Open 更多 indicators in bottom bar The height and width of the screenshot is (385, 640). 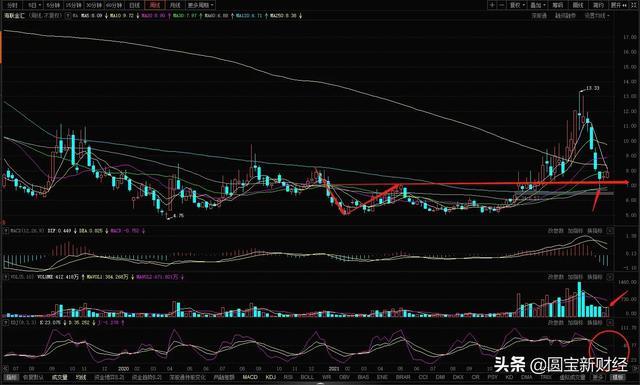coord(598,377)
